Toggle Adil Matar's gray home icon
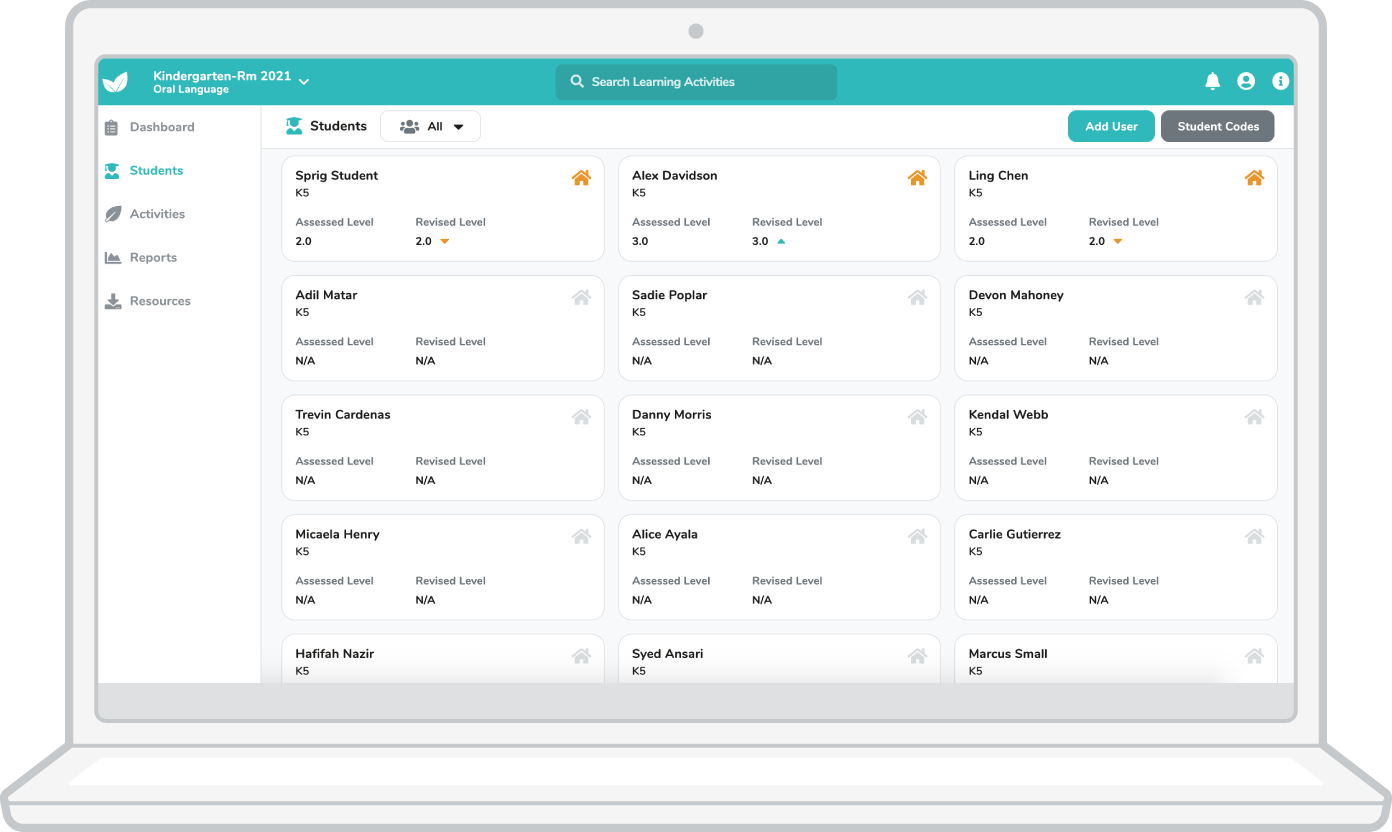Image resolution: width=1392 pixels, height=832 pixels. click(581, 297)
